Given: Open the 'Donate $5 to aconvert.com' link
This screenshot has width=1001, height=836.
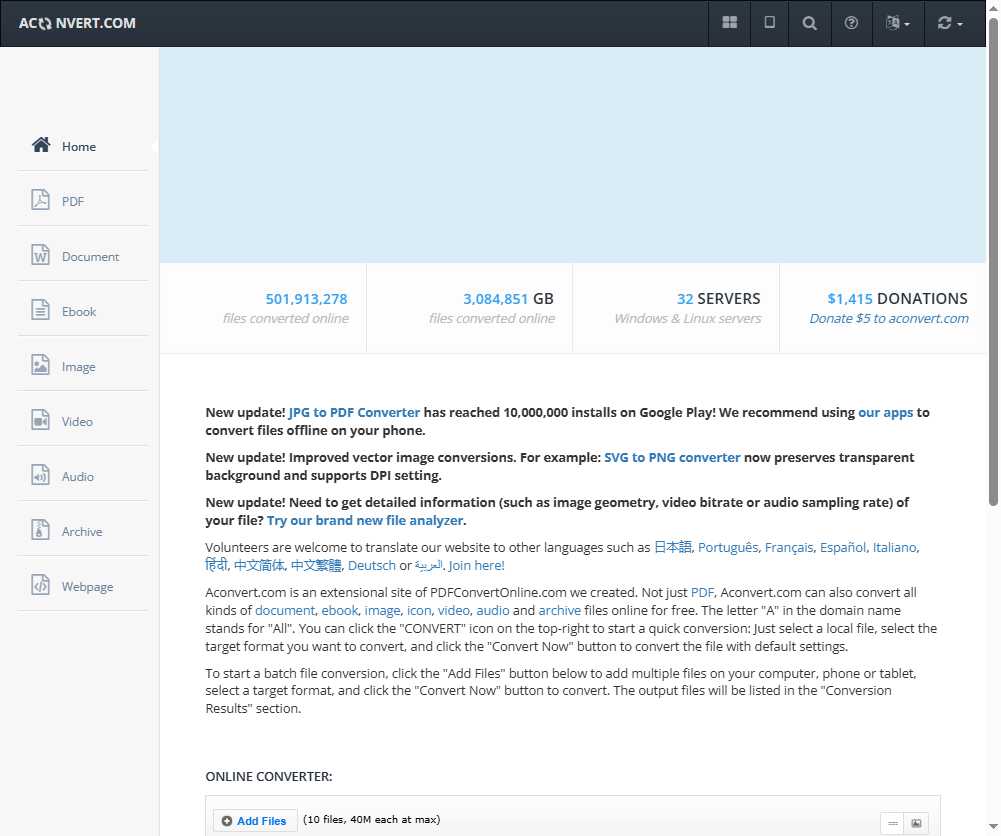Looking at the screenshot, I should click(888, 318).
